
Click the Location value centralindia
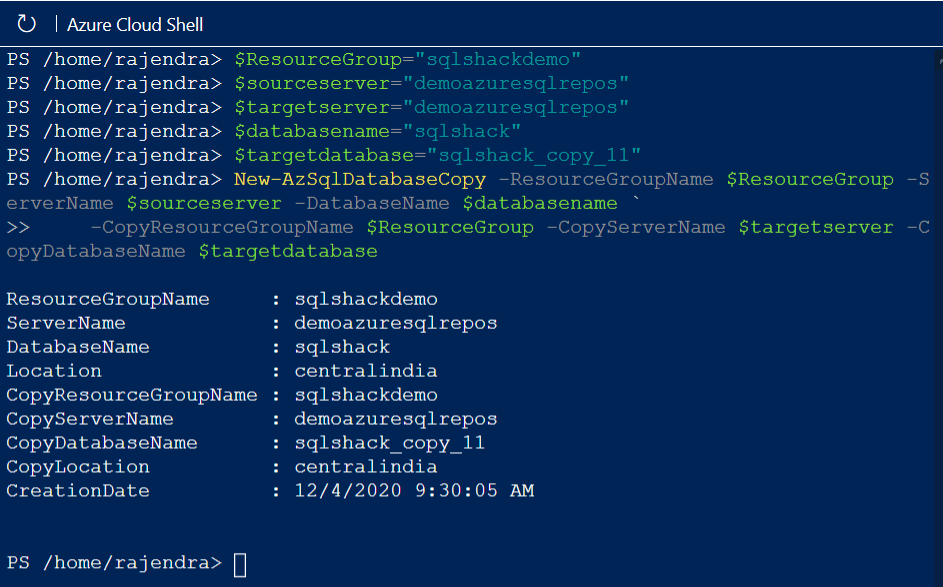click(365, 371)
